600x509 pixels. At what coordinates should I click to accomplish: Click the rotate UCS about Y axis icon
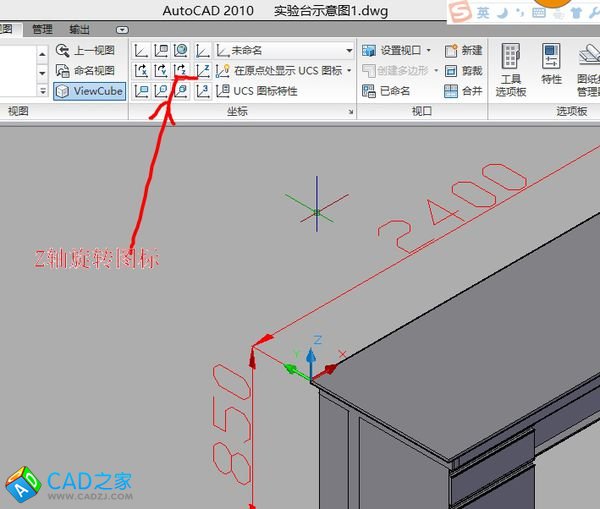[x=160, y=70]
